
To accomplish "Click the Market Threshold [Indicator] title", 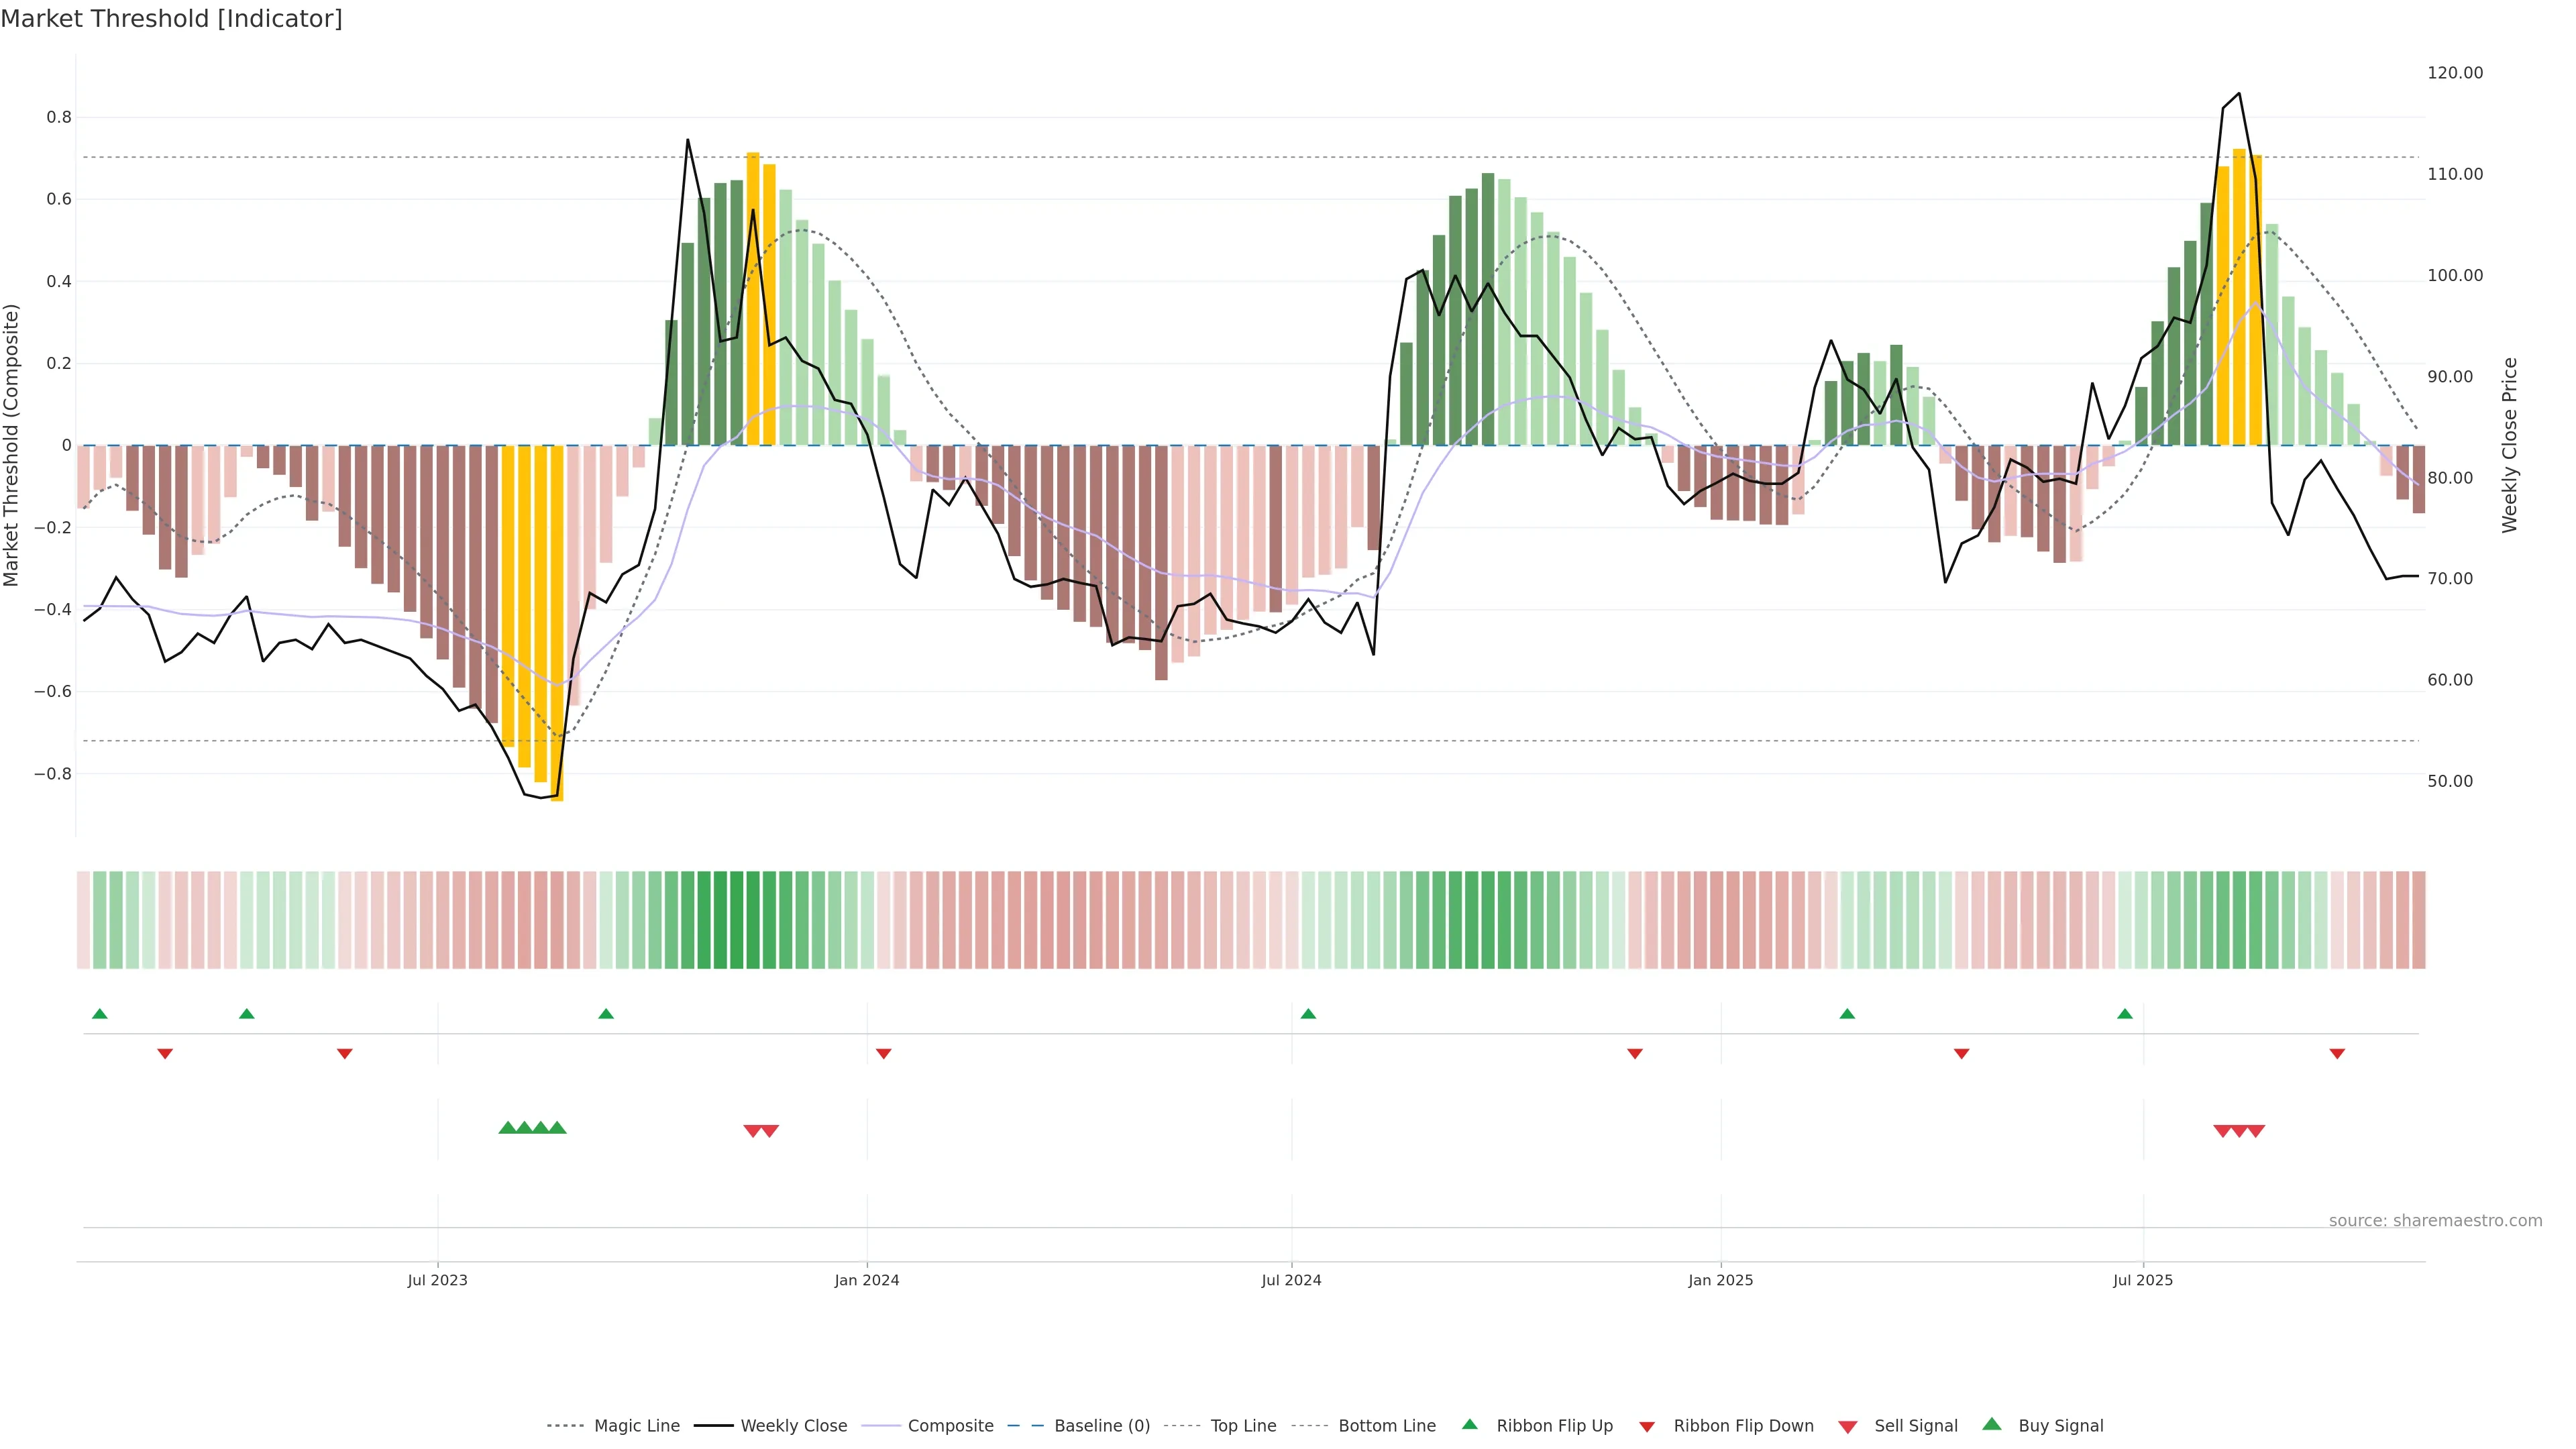I will point(171,19).
